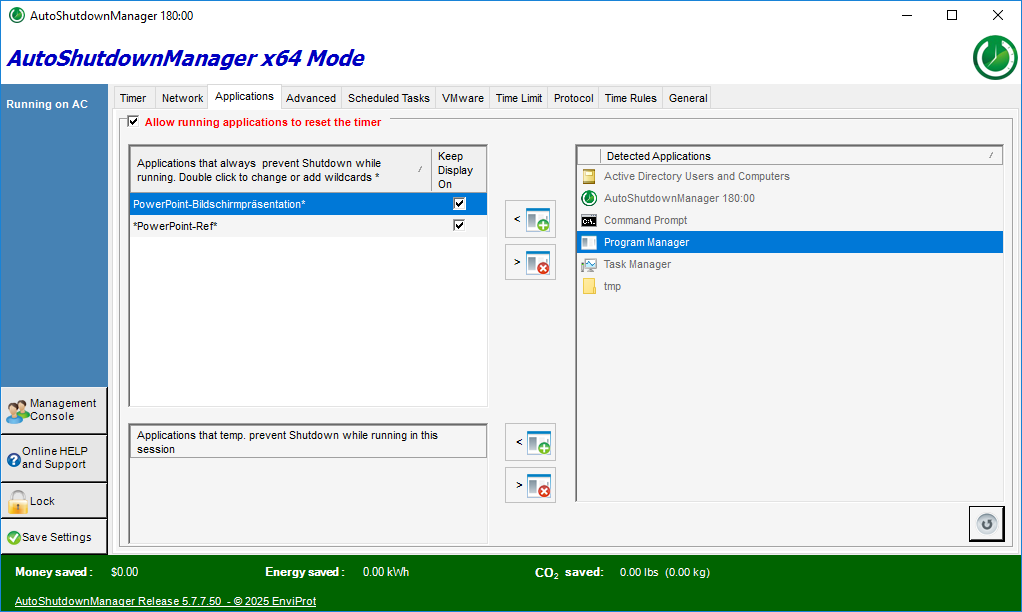Toggle Keep Display On for *PowerPoint-Ref*
This screenshot has height=612, width=1022.
tap(459, 226)
